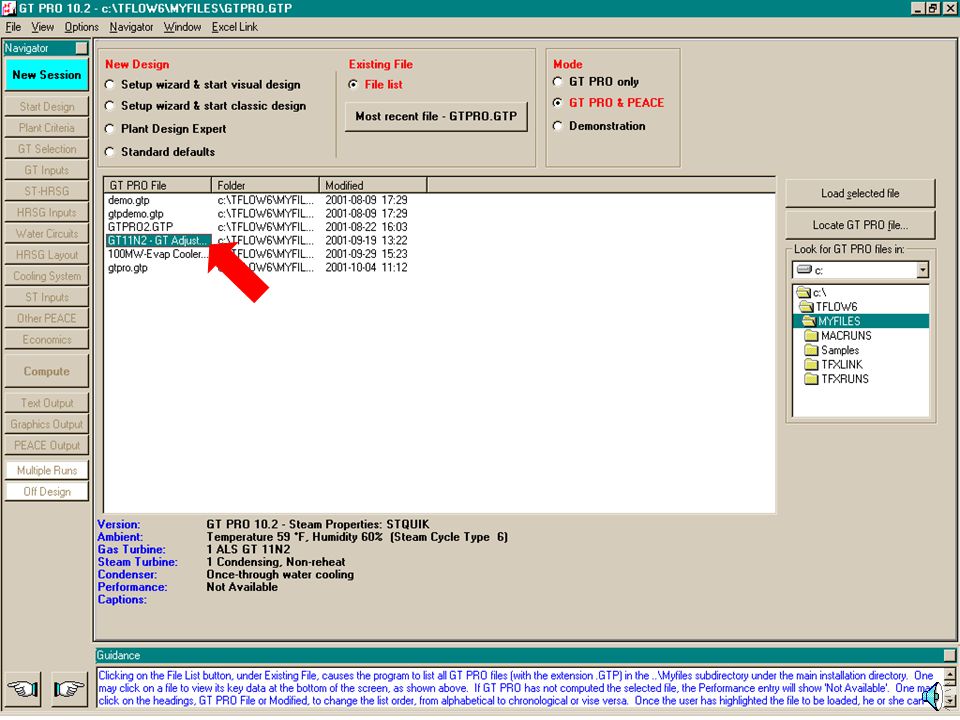The image size is (960, 720).
Task: Click the ST-HRSG navigator button
Action: (x=47, y=191)
